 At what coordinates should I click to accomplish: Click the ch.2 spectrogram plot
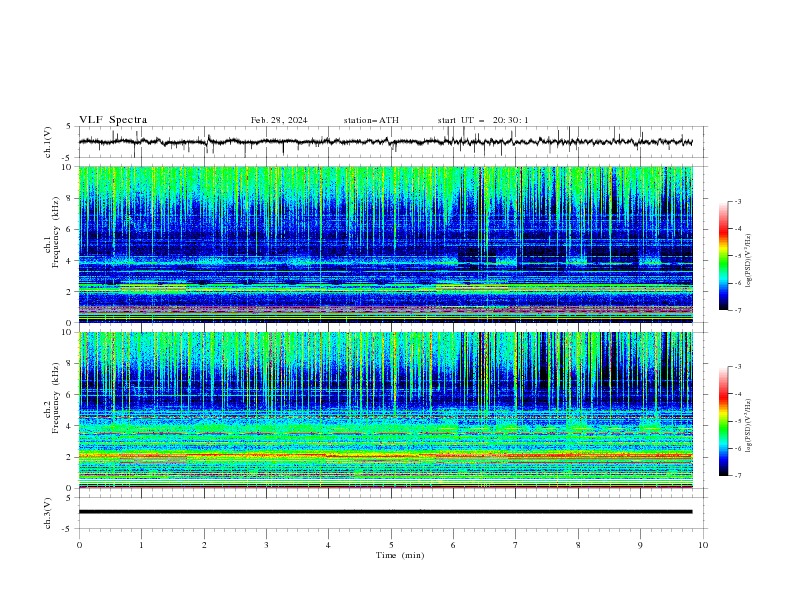[386, 410]
